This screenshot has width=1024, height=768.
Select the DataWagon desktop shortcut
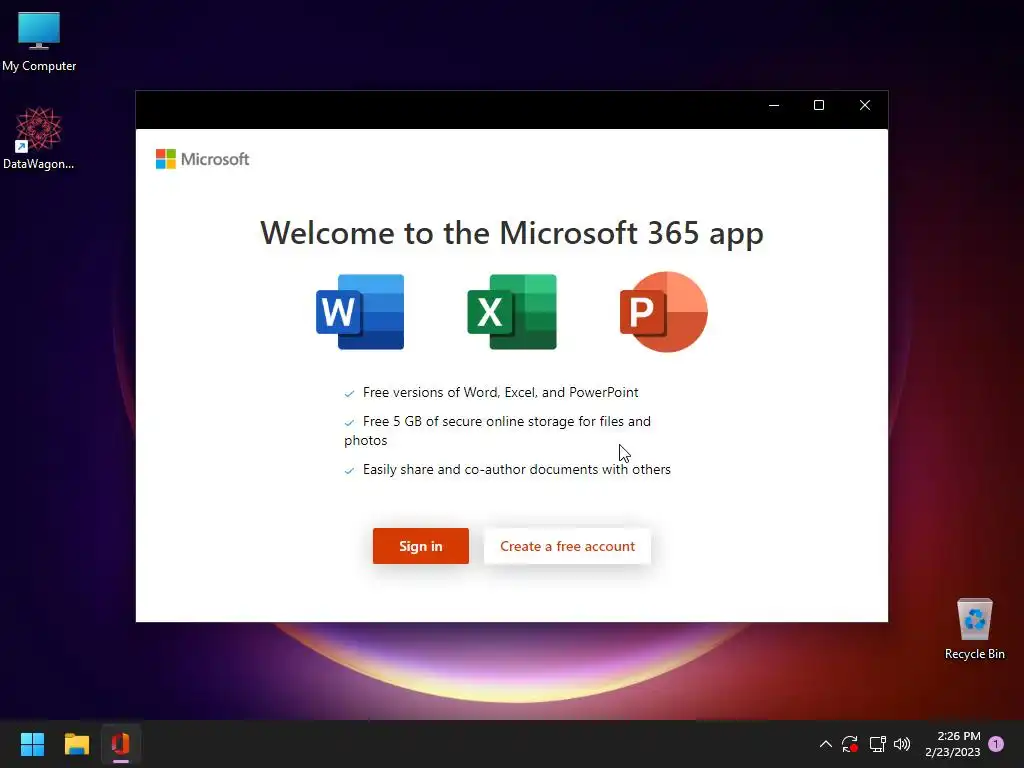(x=39, y=138)
